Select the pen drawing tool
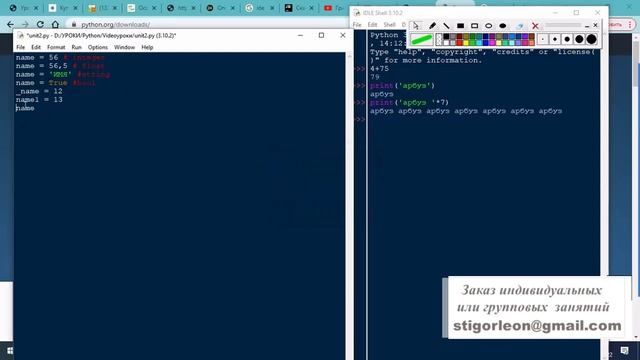This screenshot has width=640, height=360. pos(432,26)
